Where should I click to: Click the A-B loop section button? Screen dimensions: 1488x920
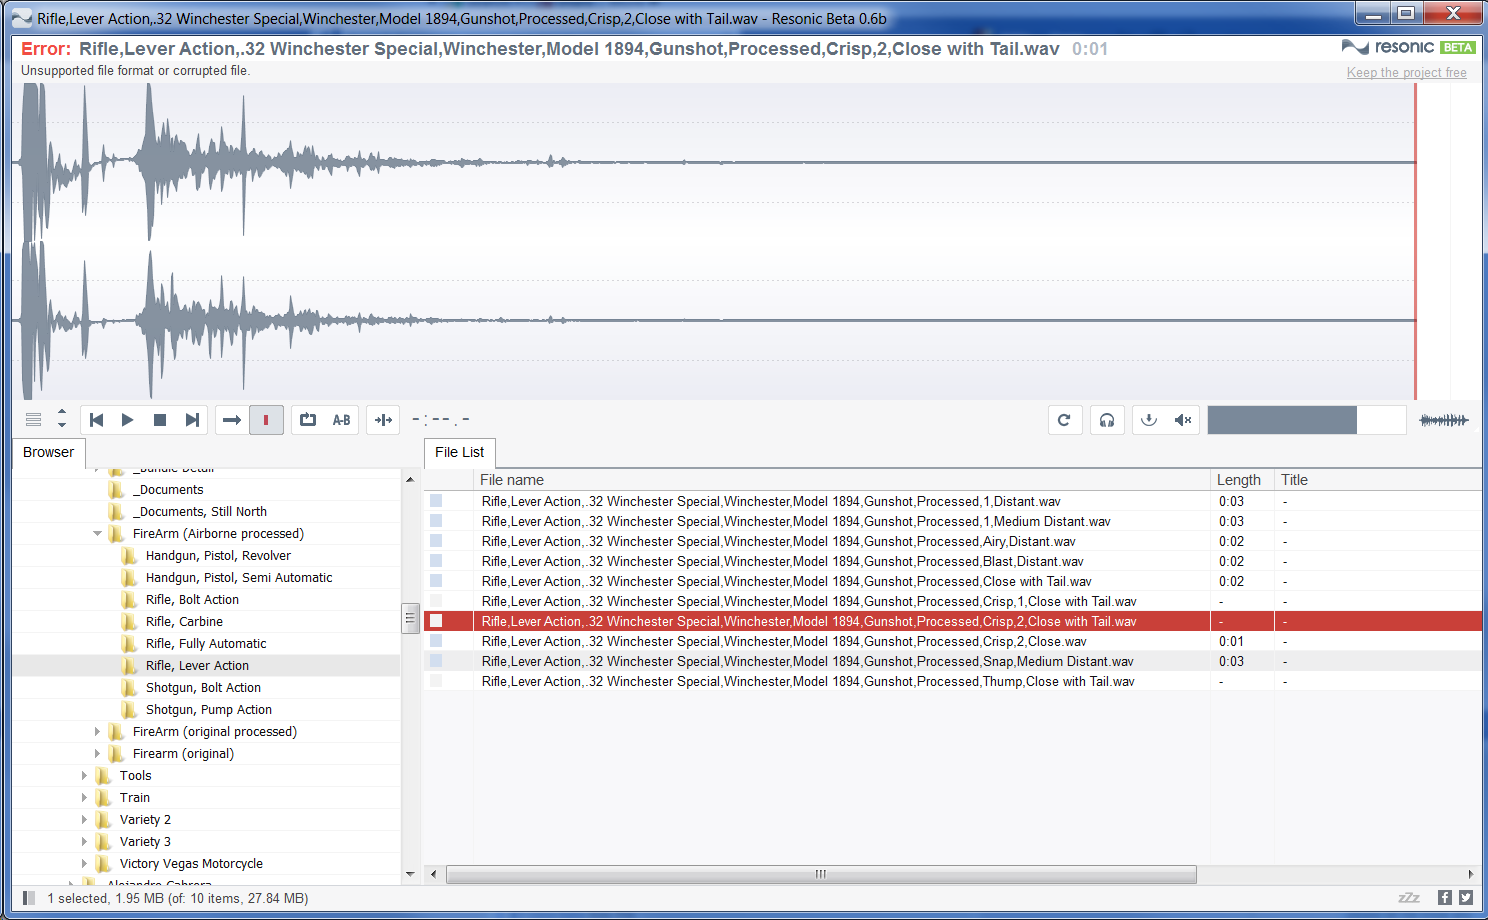pos(341,420)
